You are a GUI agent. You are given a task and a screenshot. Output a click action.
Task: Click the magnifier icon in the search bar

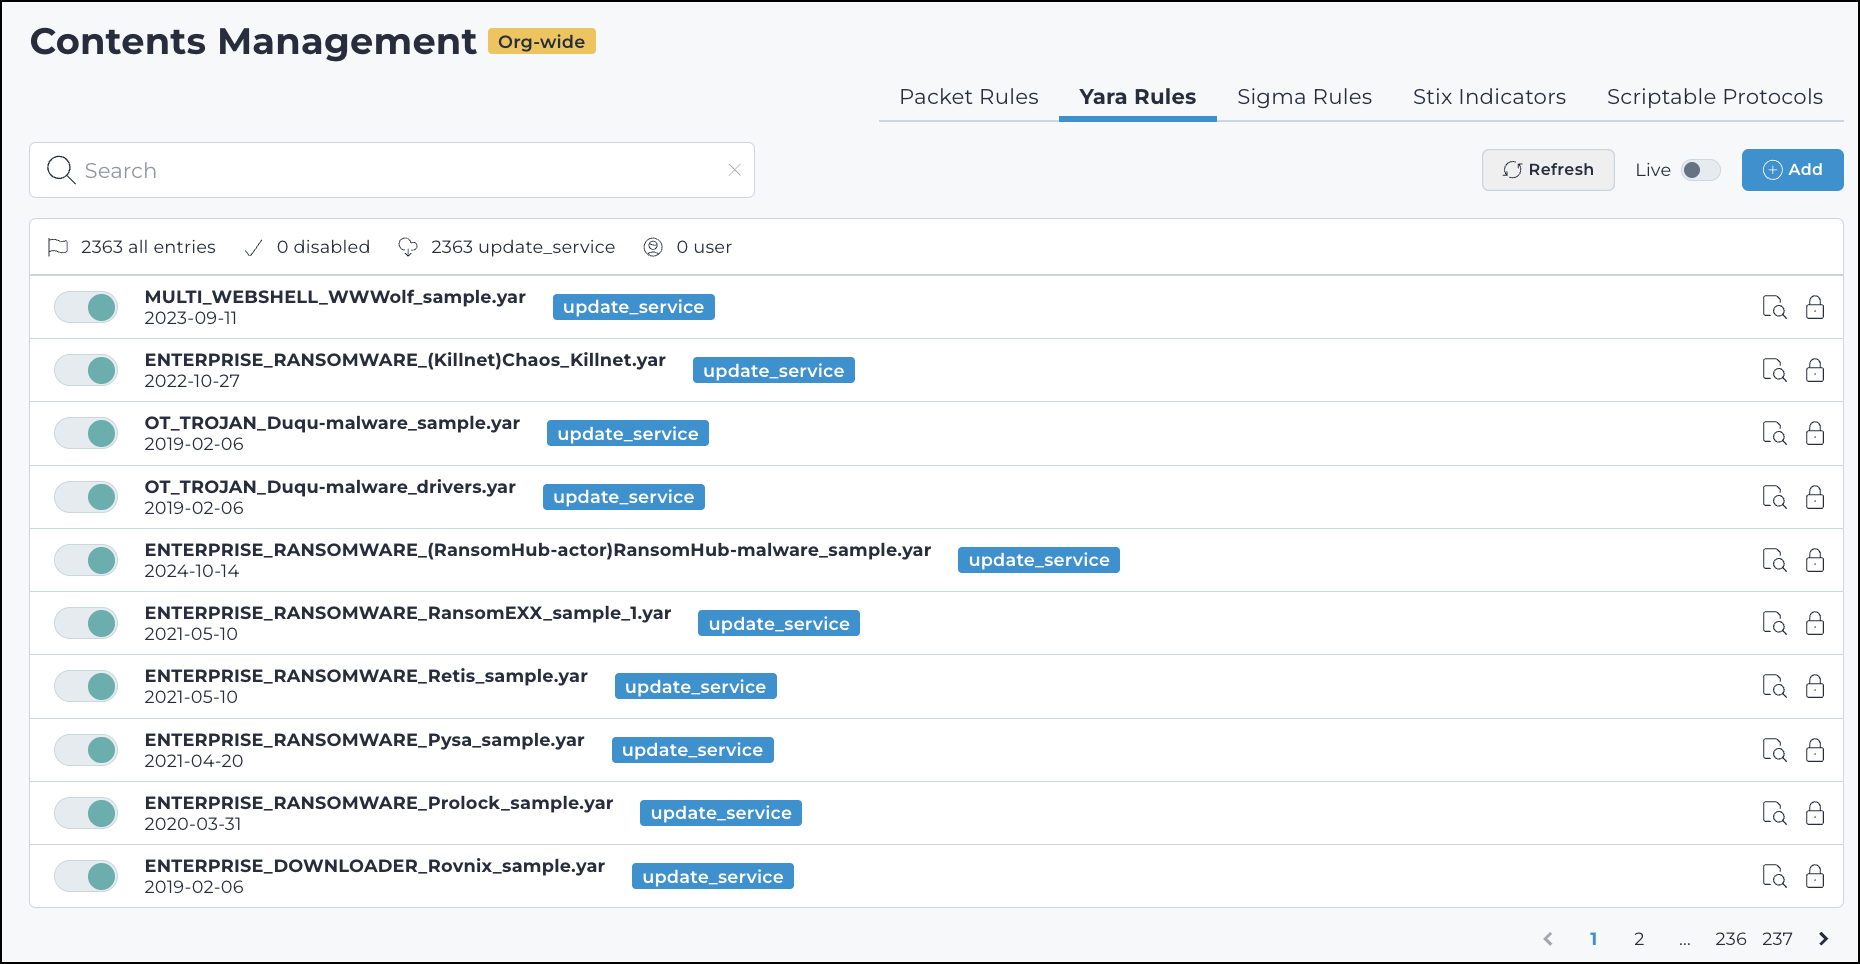pyautogui.click(x=60, y=170)
